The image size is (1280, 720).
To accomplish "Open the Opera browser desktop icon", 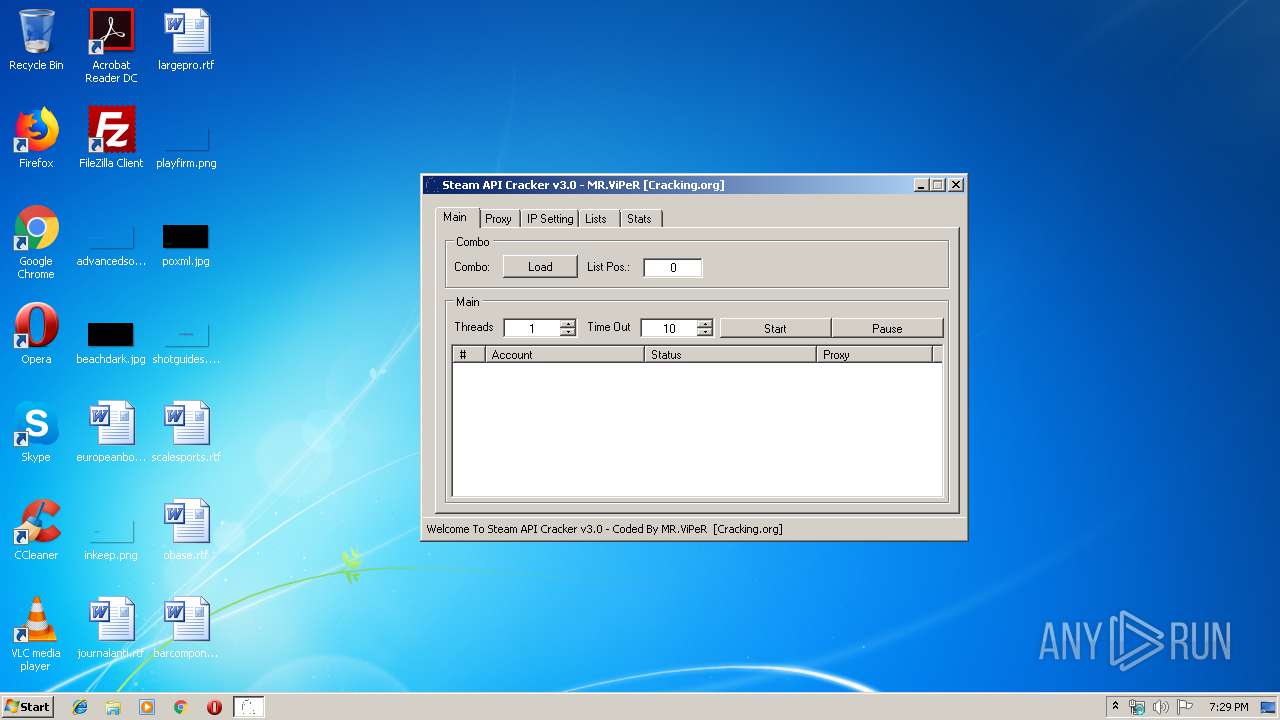I will (x=36, y=334).
